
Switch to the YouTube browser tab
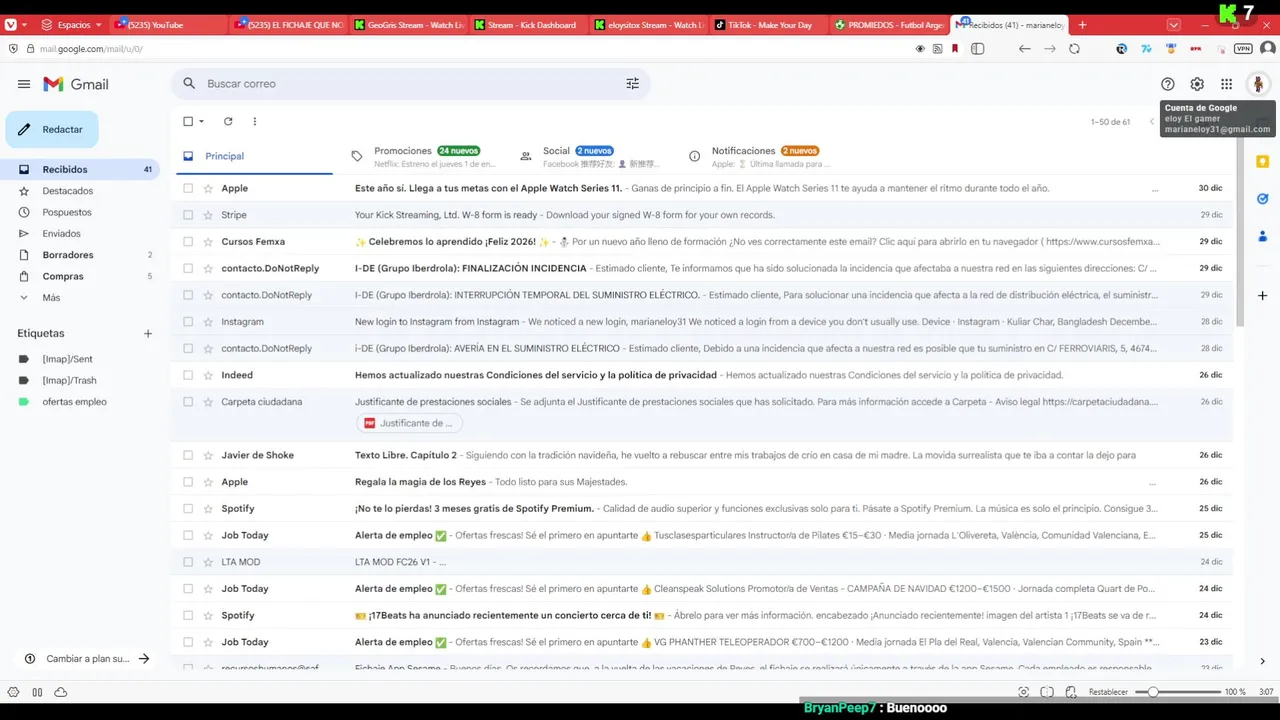pos(170,25)
